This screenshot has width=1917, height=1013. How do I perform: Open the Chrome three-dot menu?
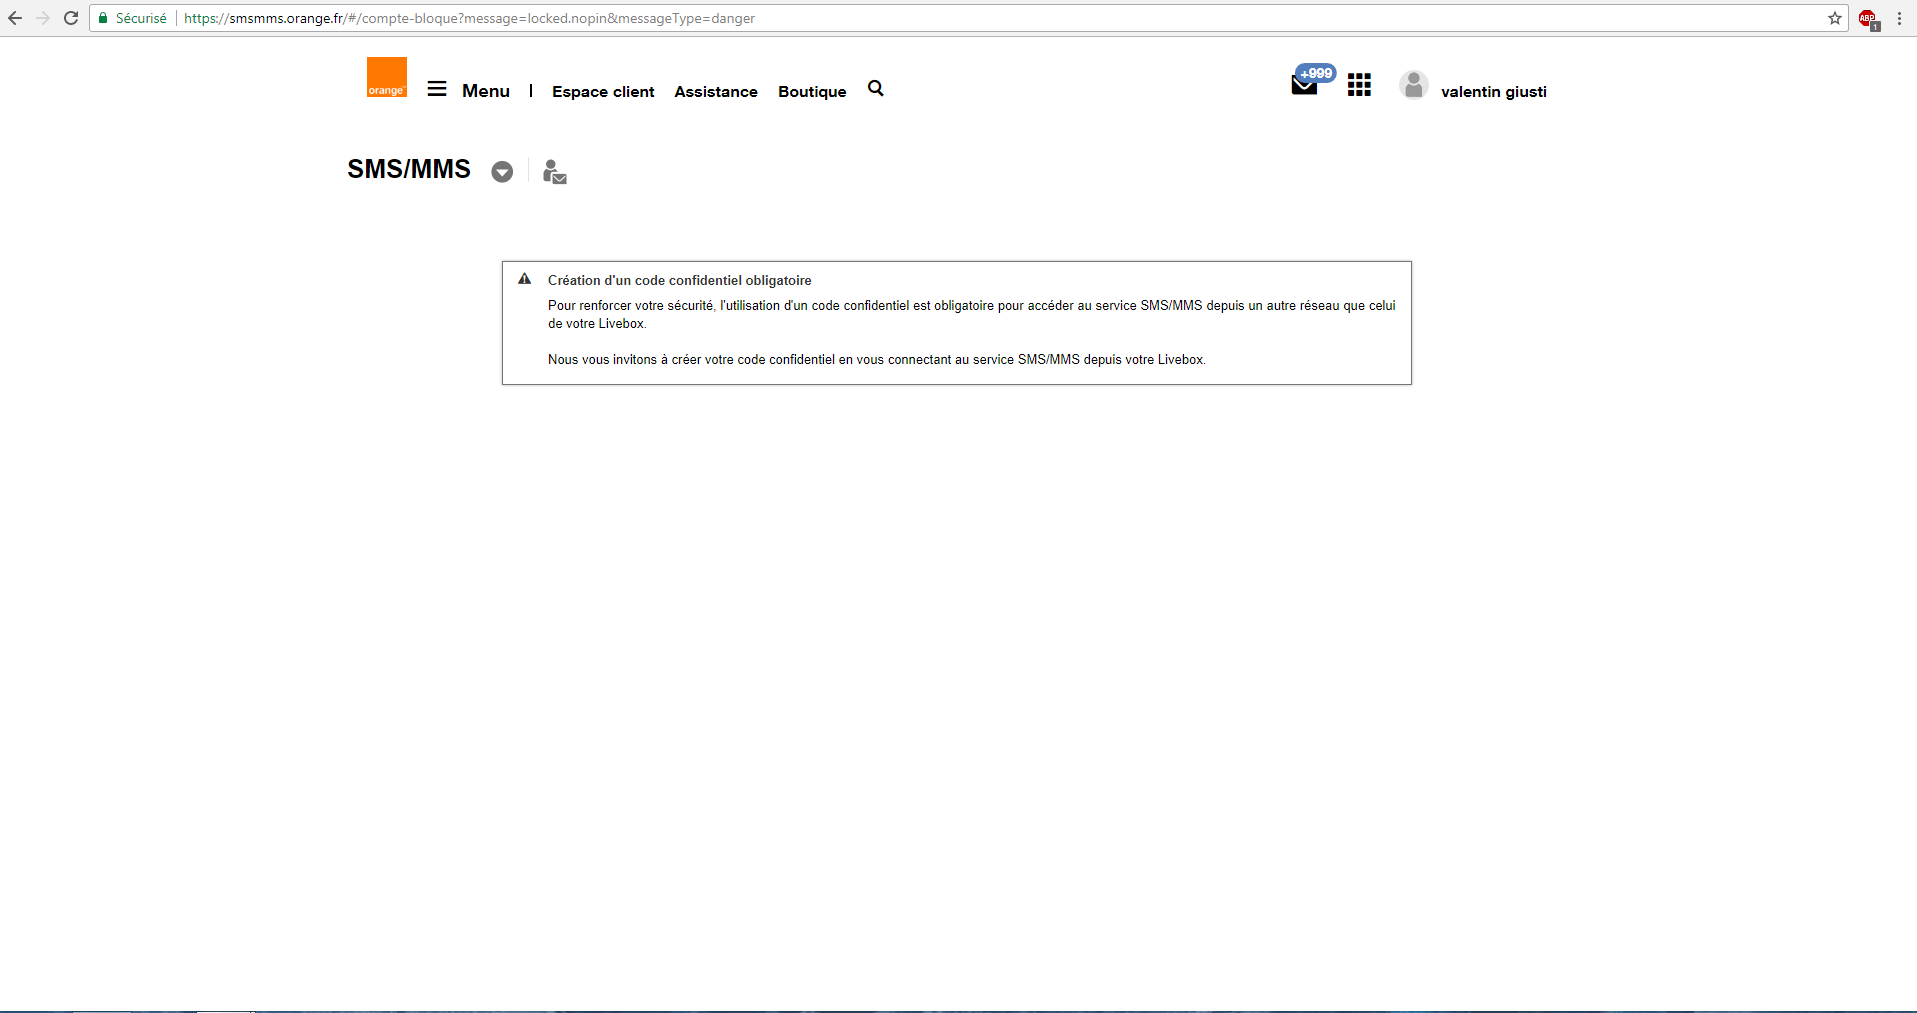tap(1899, 18)
